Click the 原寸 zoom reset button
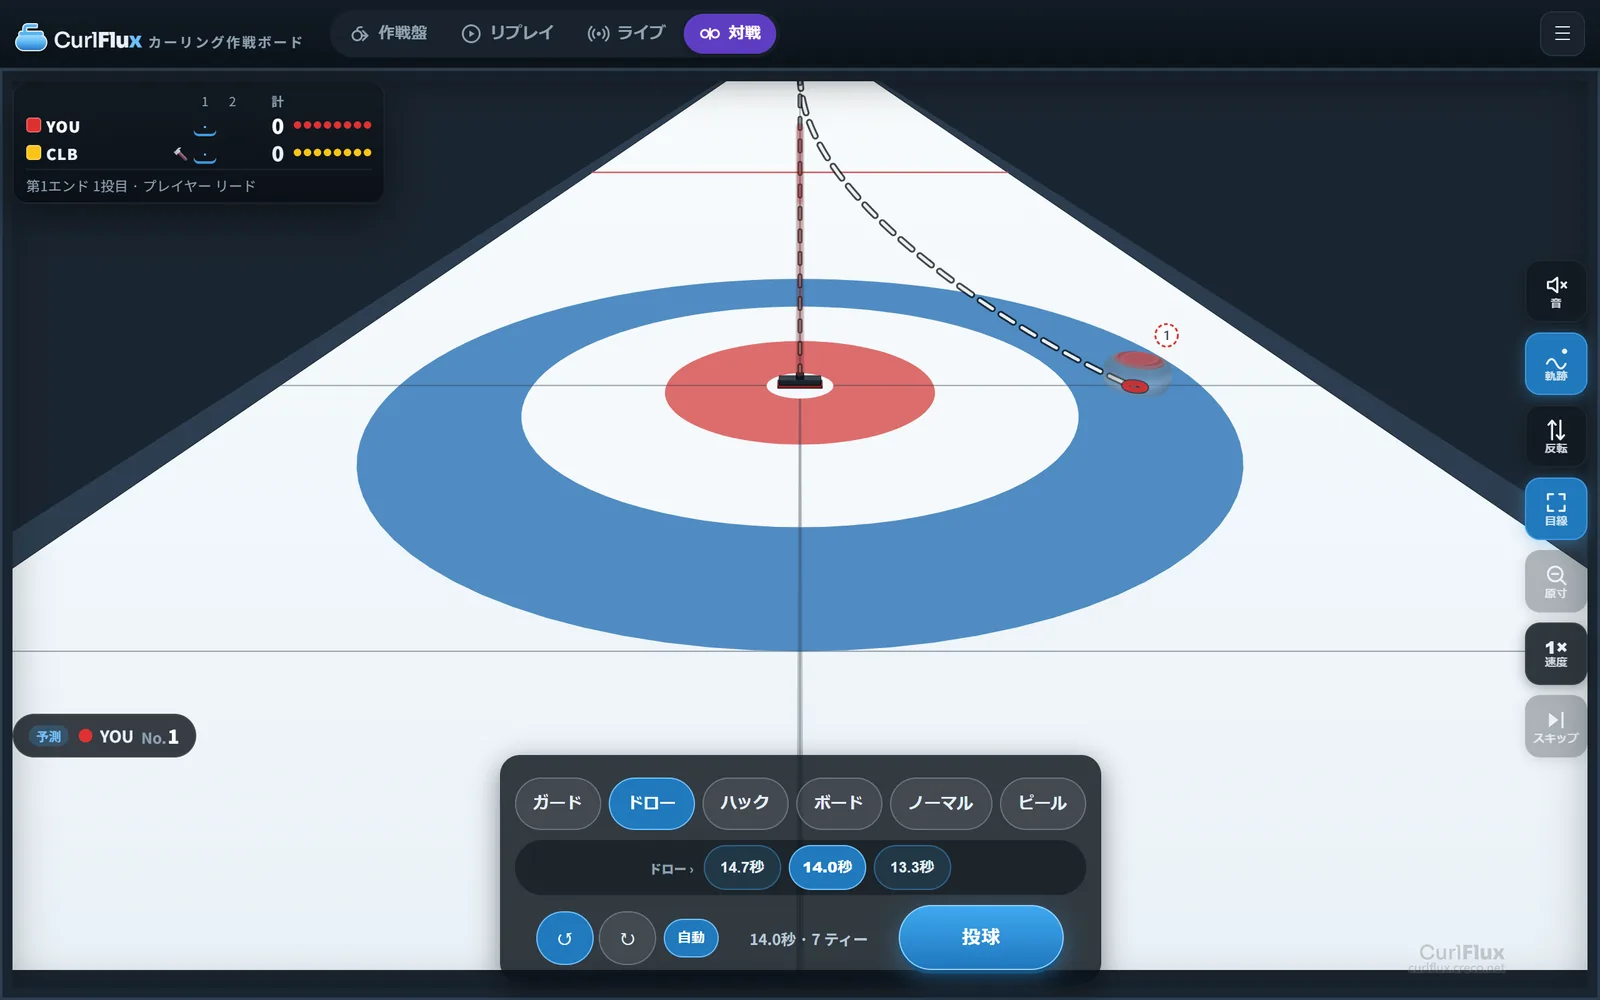 [x=1556, y=581]
